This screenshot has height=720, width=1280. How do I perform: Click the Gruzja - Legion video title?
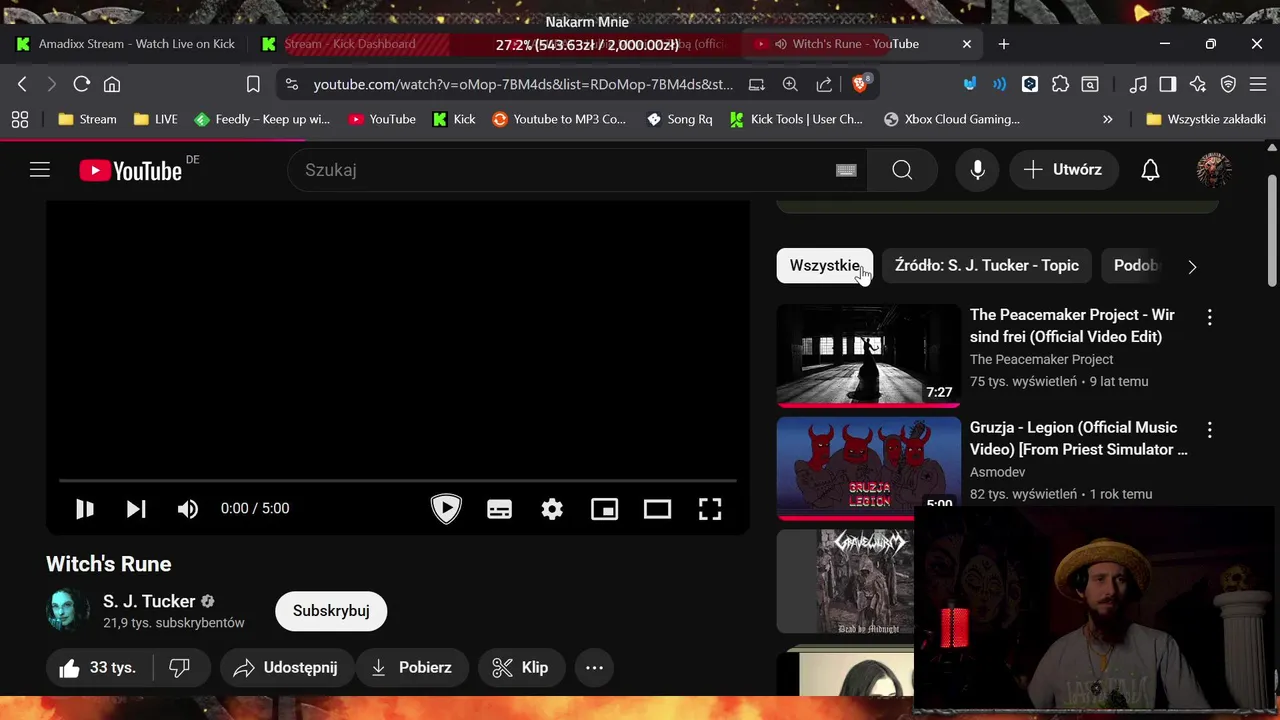coord(1079,439)
